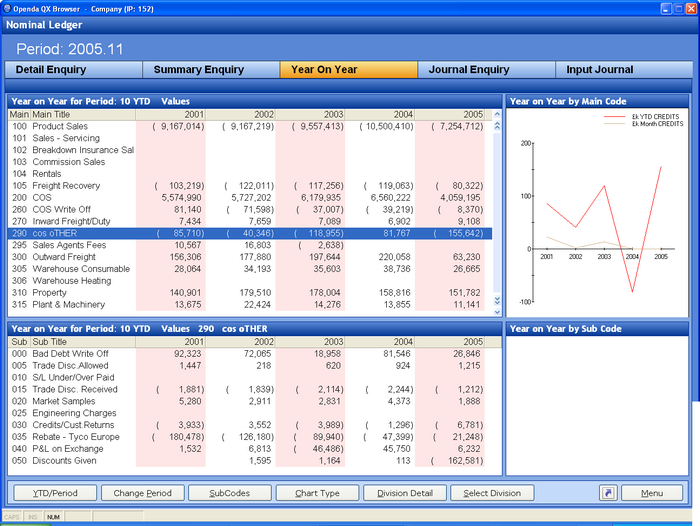700x526 pixels.
Task: Select the 260 COS Write Off row
Action: coord(250,209)
